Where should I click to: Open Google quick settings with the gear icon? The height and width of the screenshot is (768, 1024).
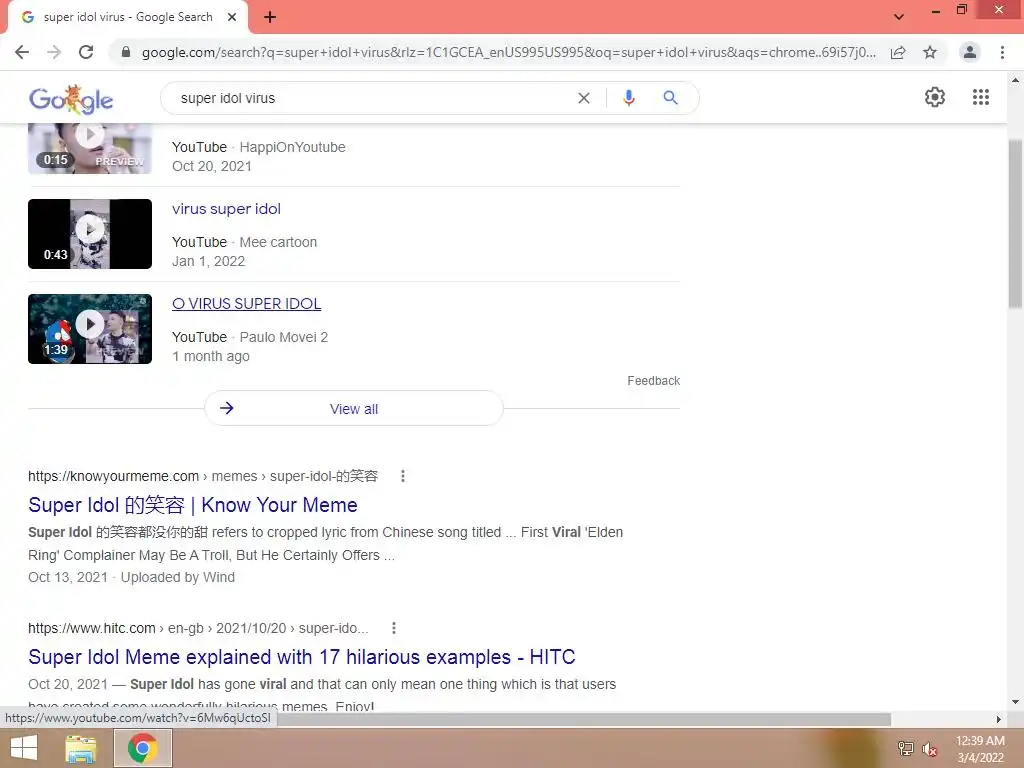pyautogui.click(x=935, y=97)
